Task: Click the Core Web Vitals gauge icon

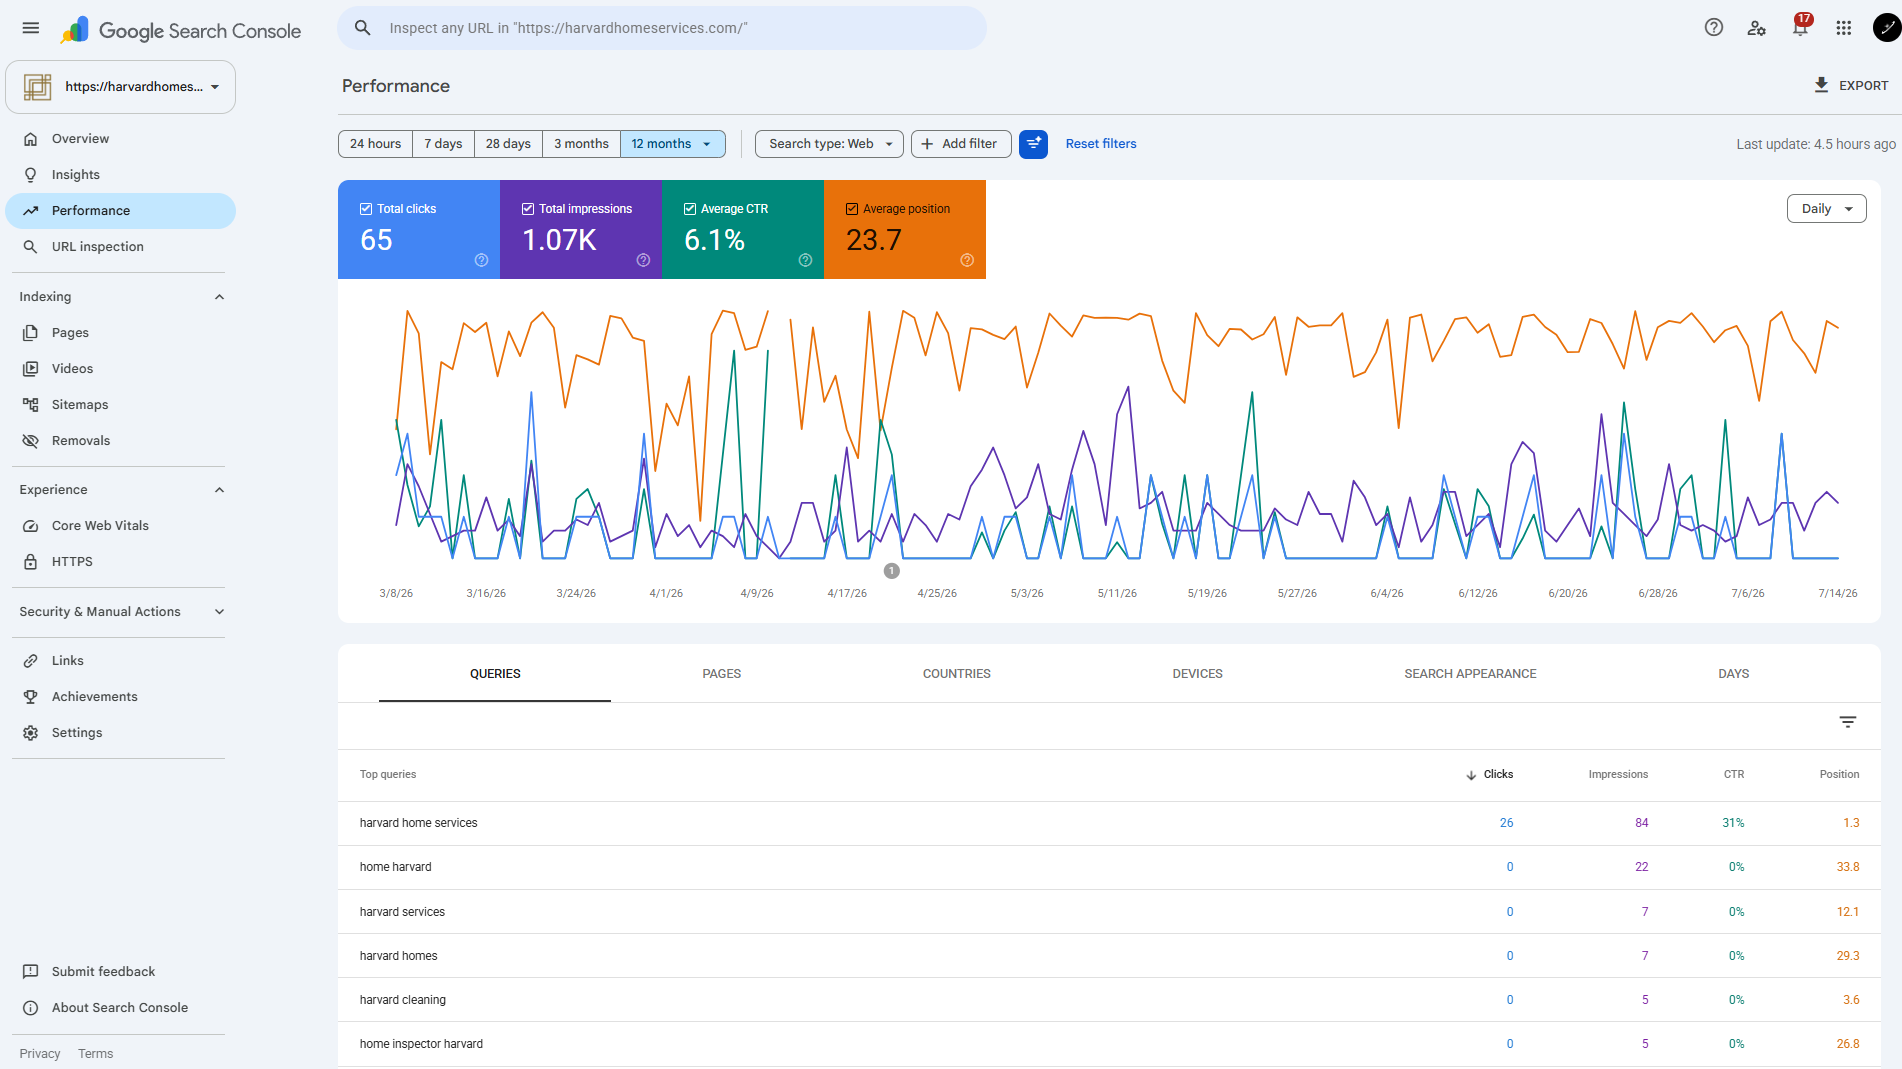Action: 31,526
